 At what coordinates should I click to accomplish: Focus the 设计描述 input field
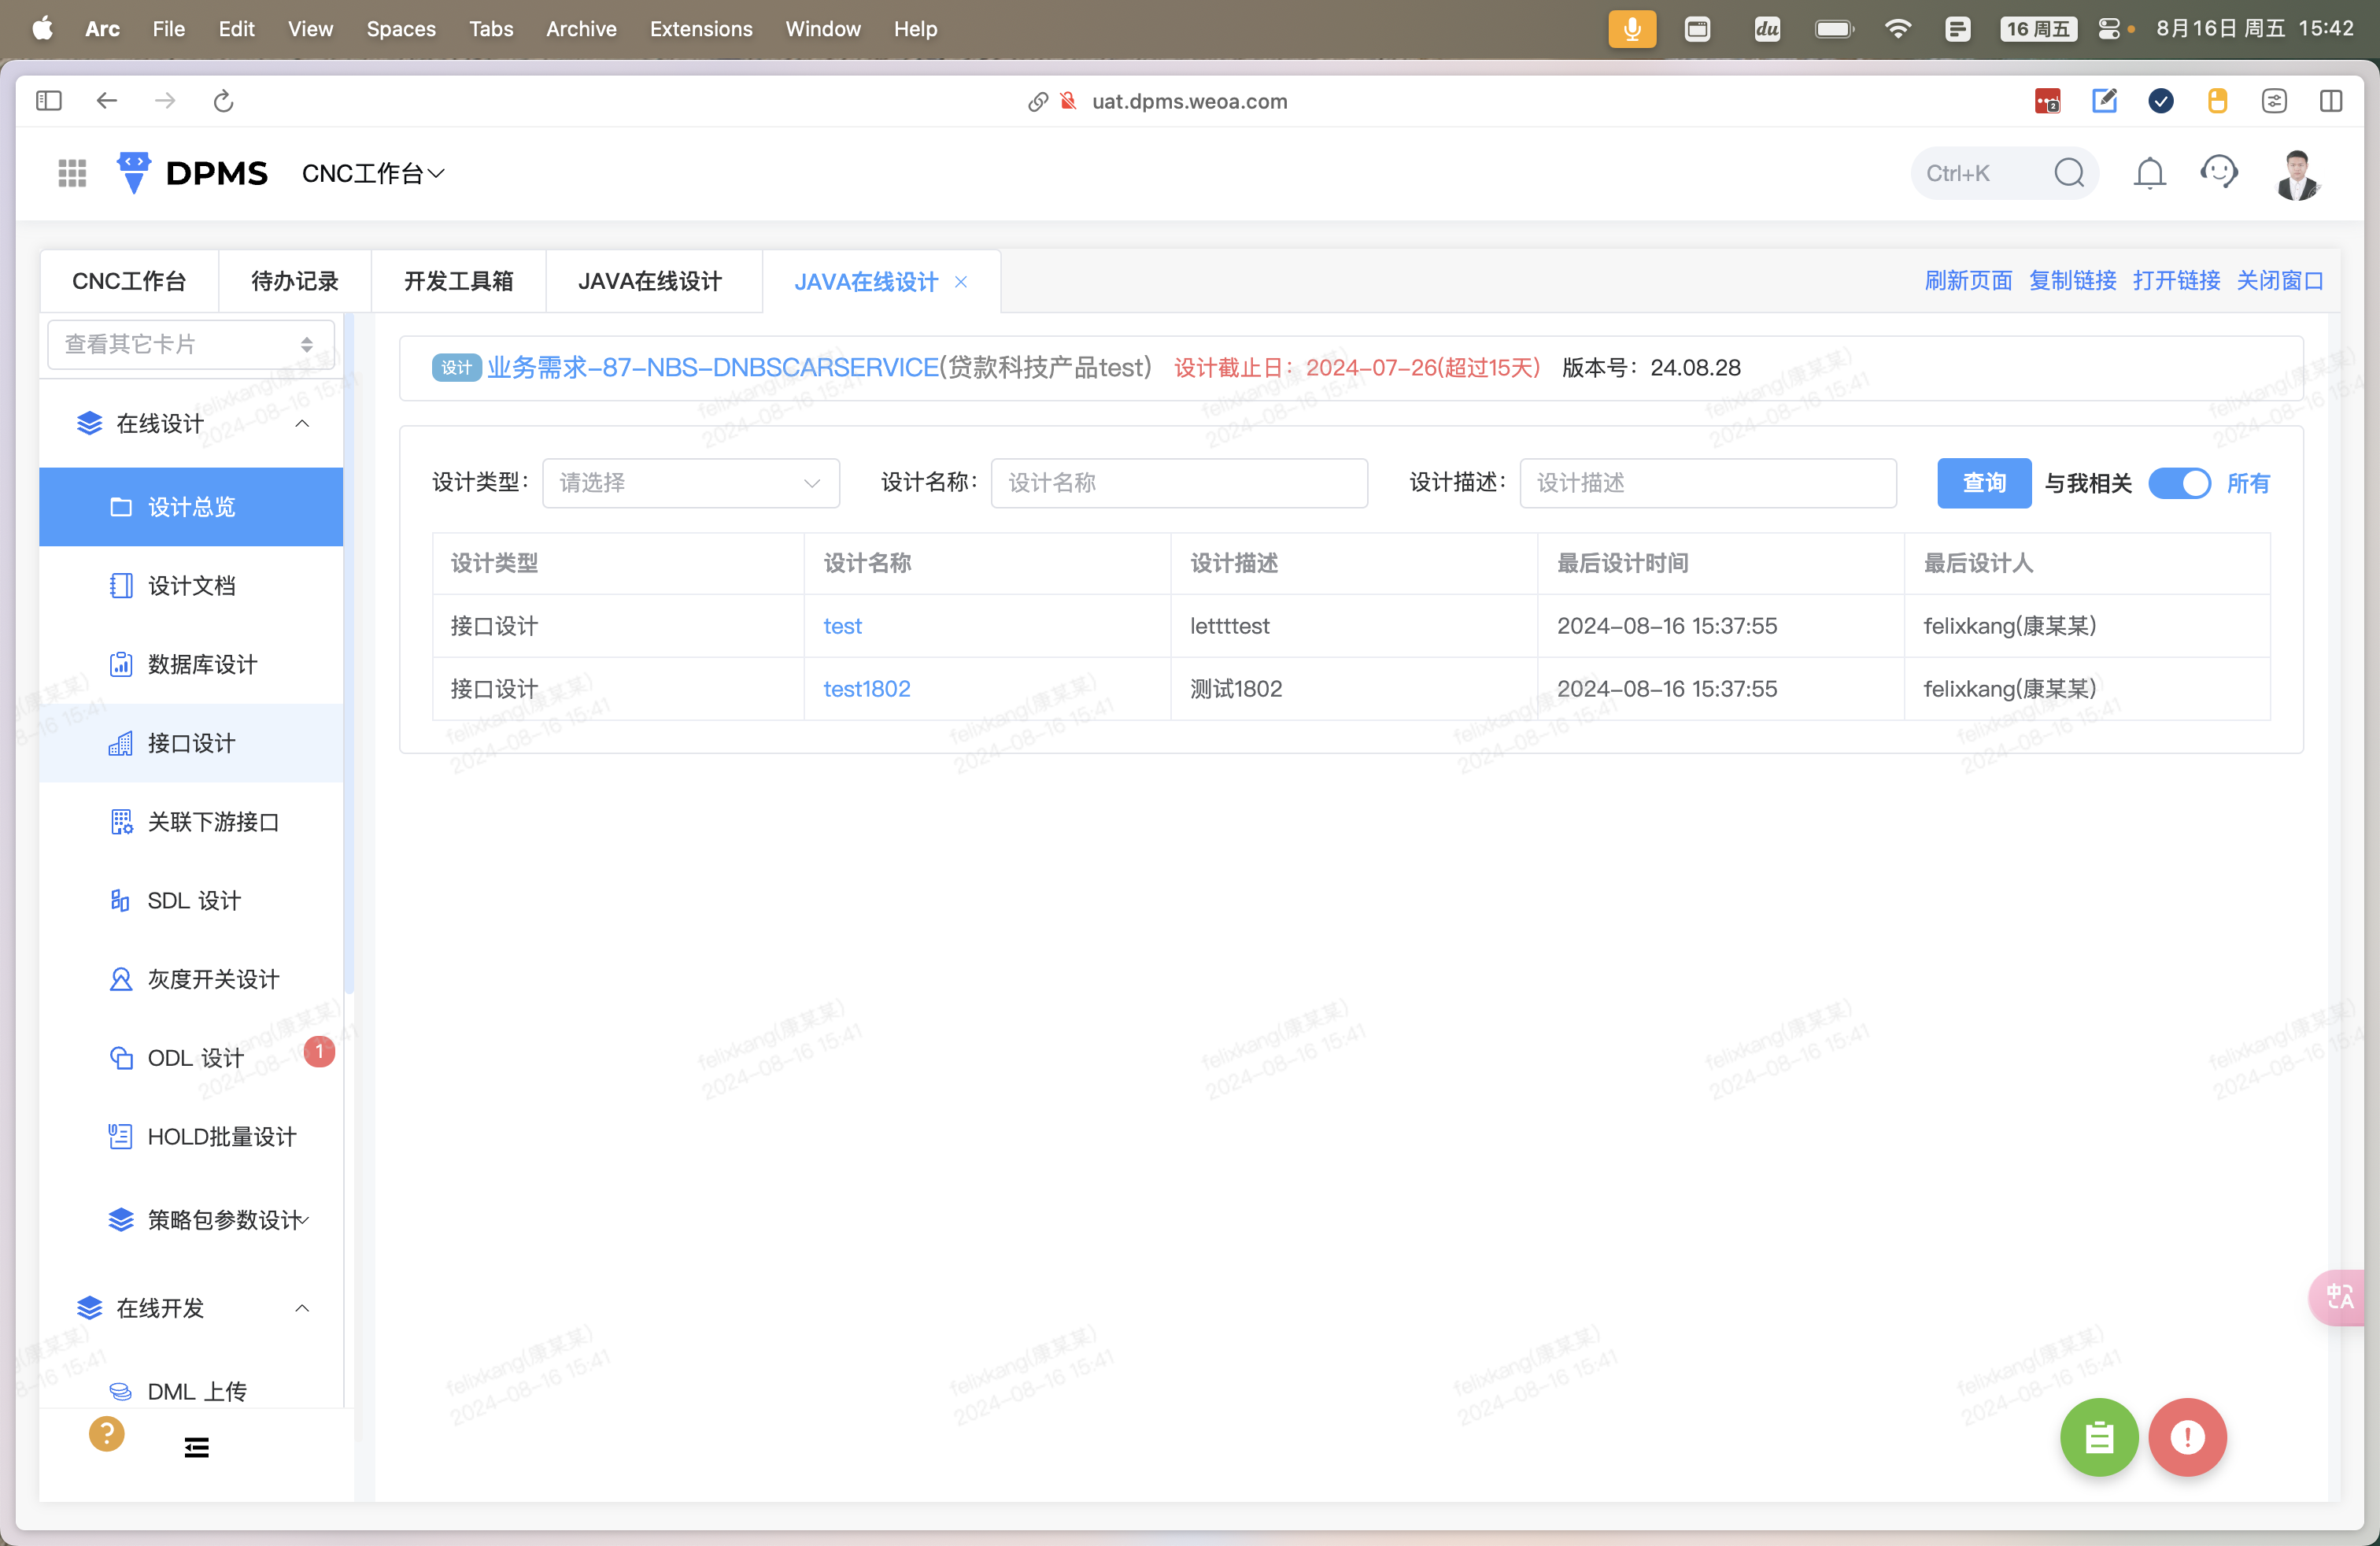tap(1708, 483)
